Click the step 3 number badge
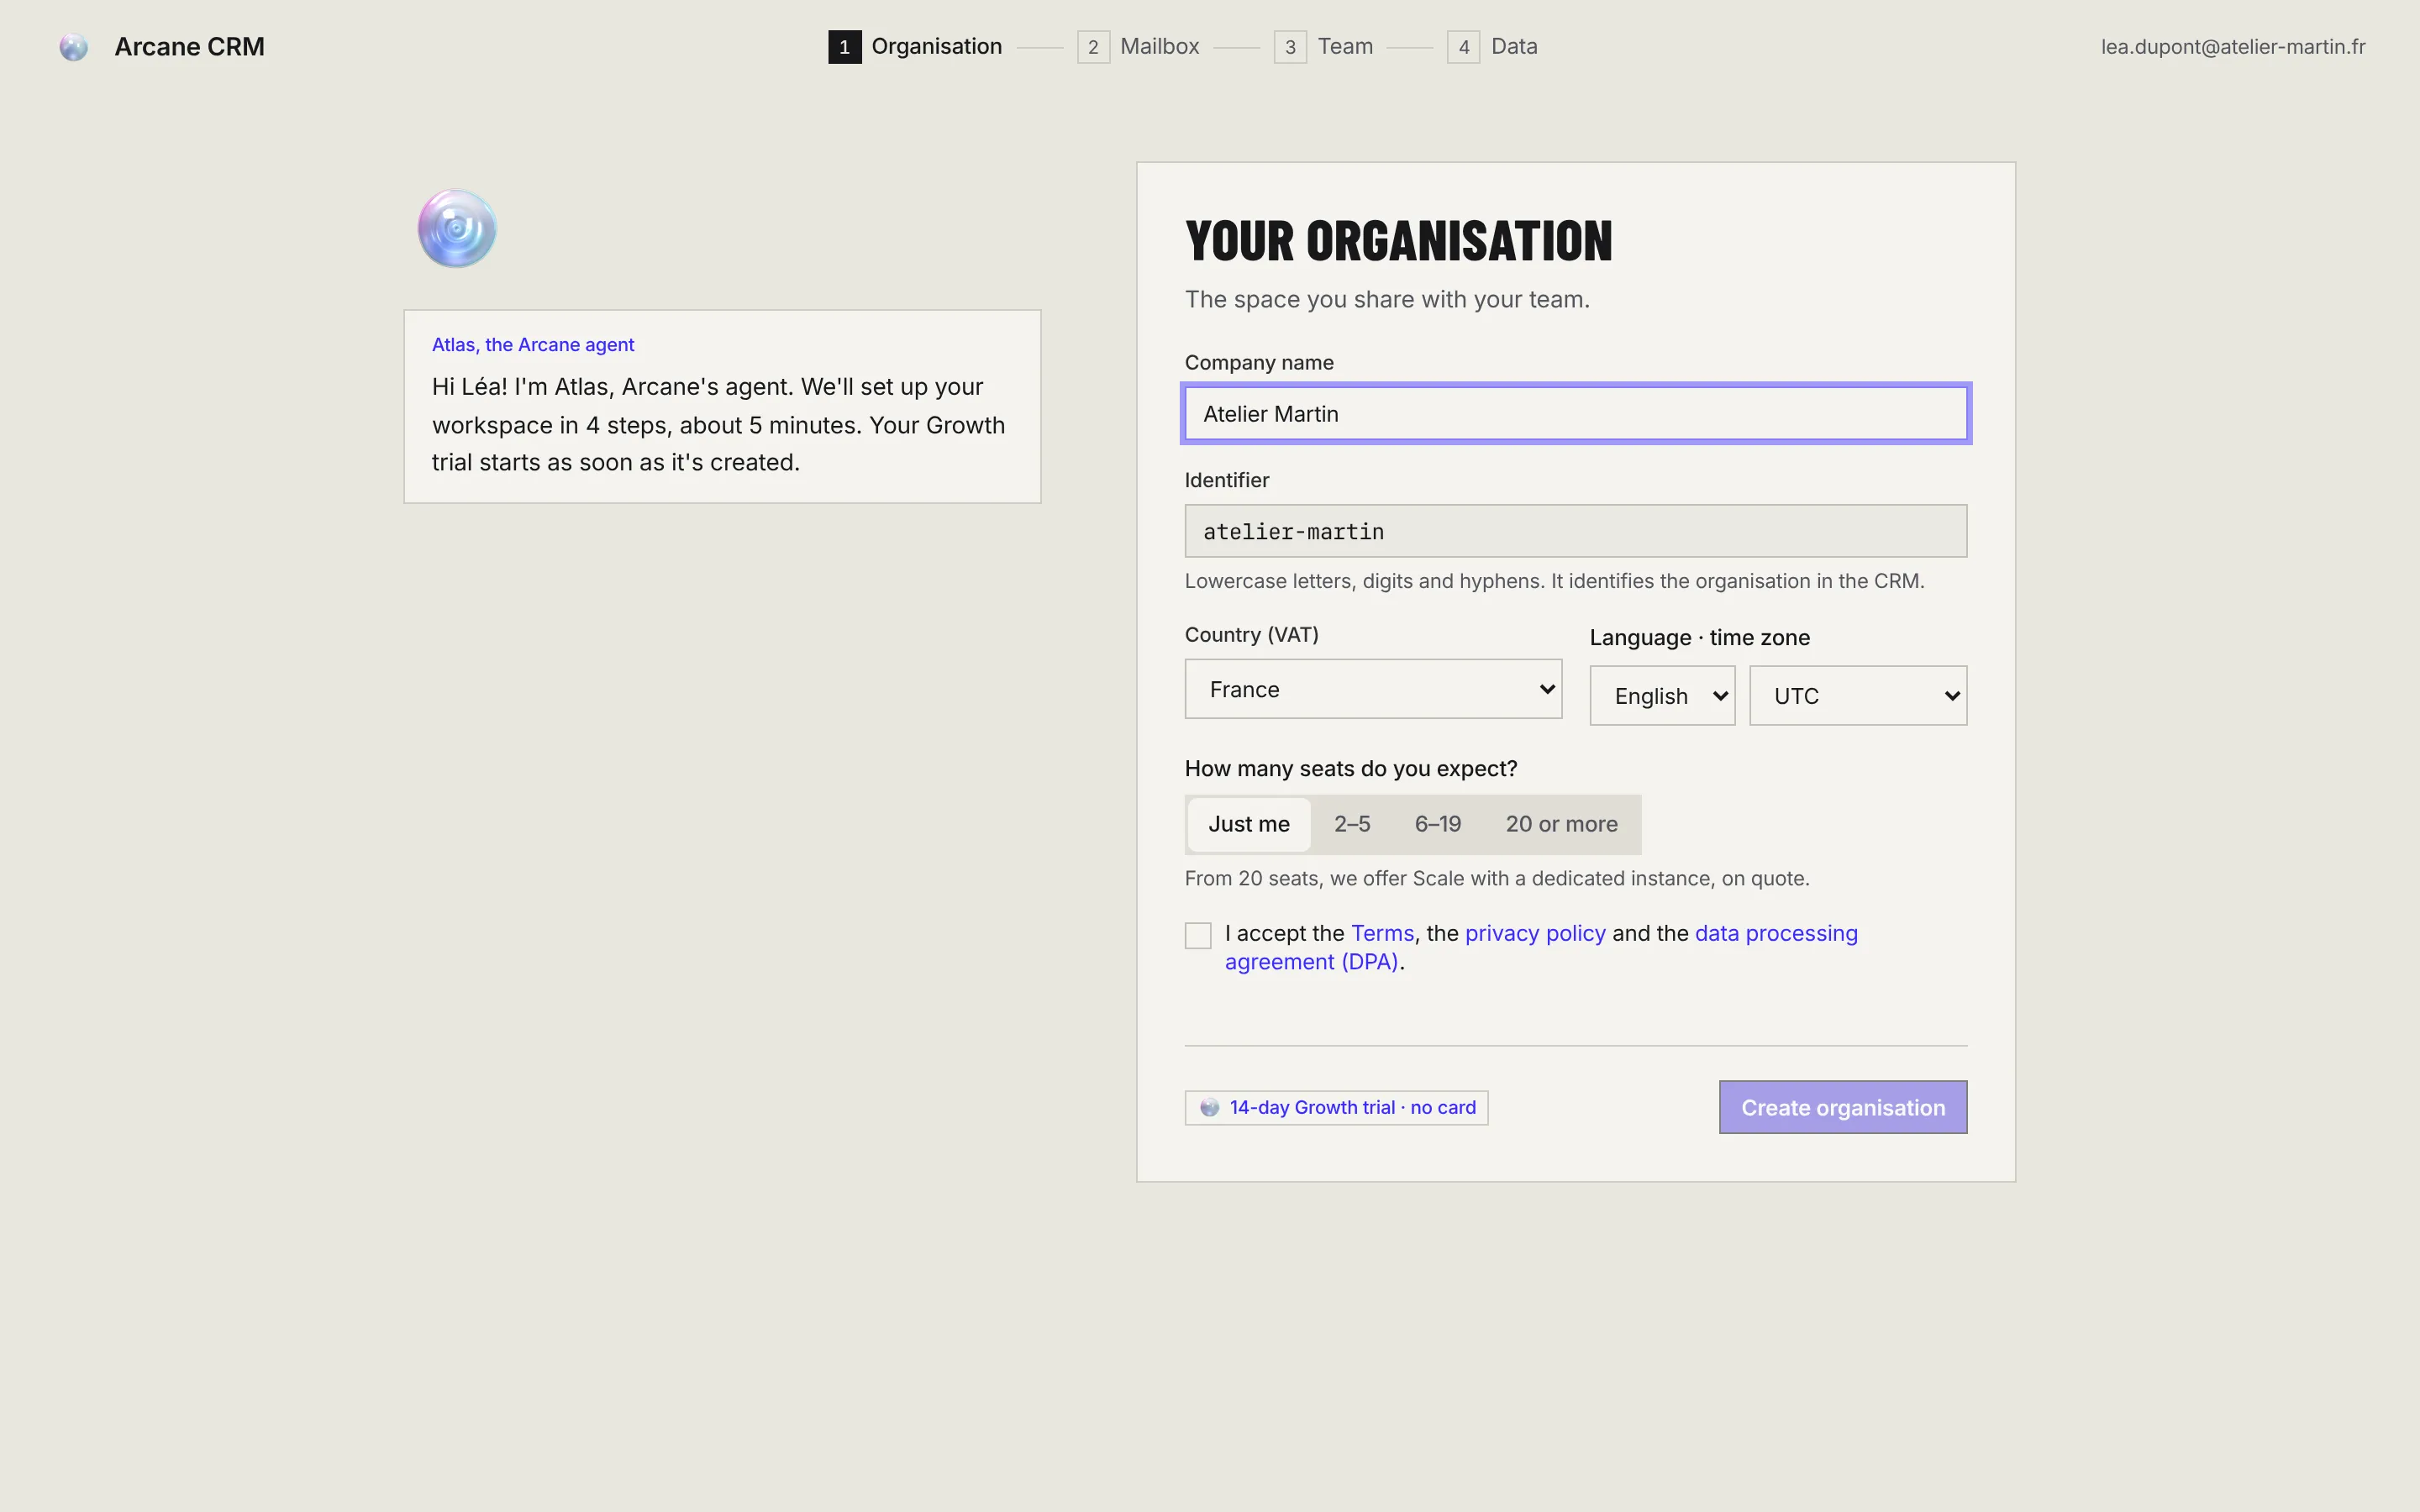2420x1512 pixels. click(1290, 47)
